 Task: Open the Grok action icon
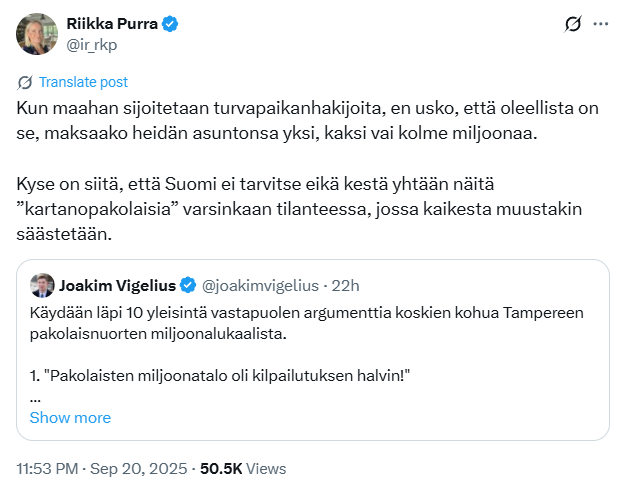(x=573, y=24)
